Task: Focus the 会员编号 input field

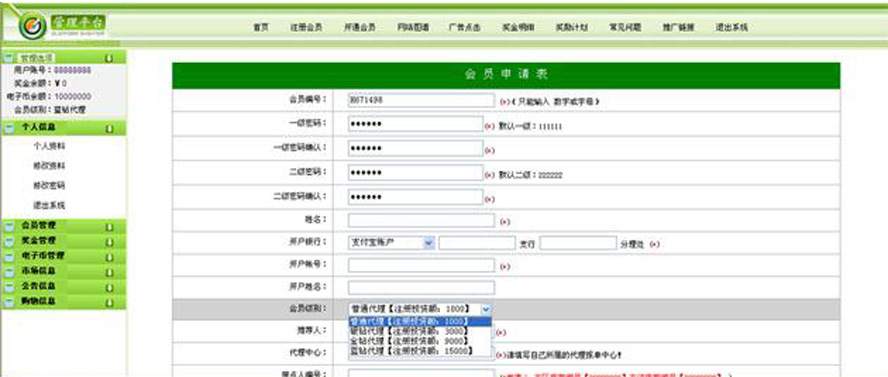Action: (421, 100)
